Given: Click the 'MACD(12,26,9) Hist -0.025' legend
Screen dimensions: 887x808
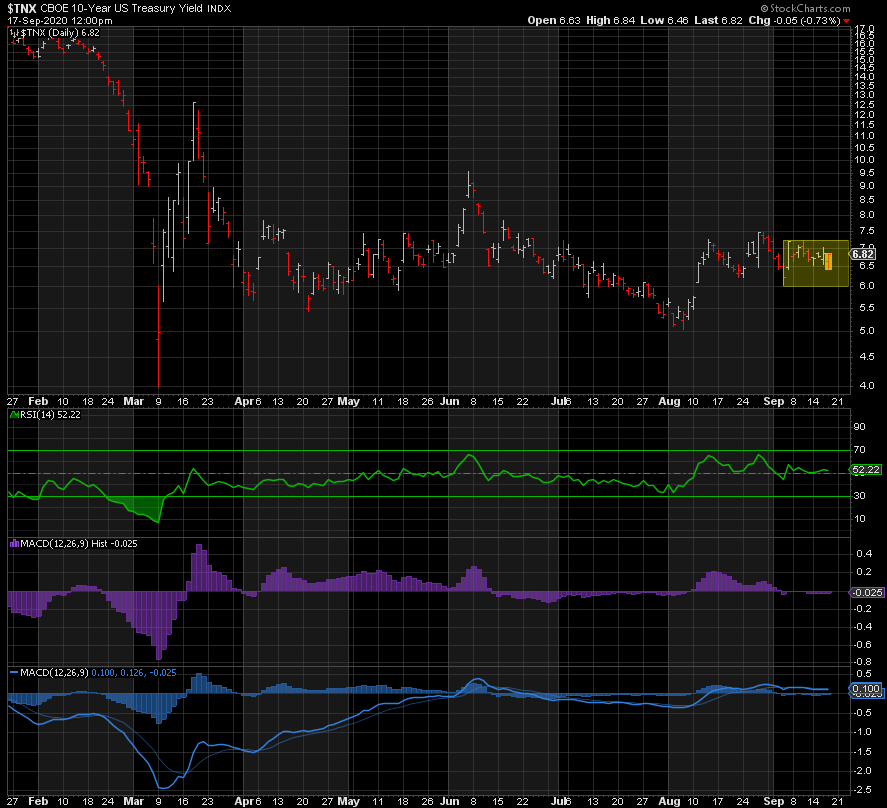Looking at the screenshot, I should 79,544.
